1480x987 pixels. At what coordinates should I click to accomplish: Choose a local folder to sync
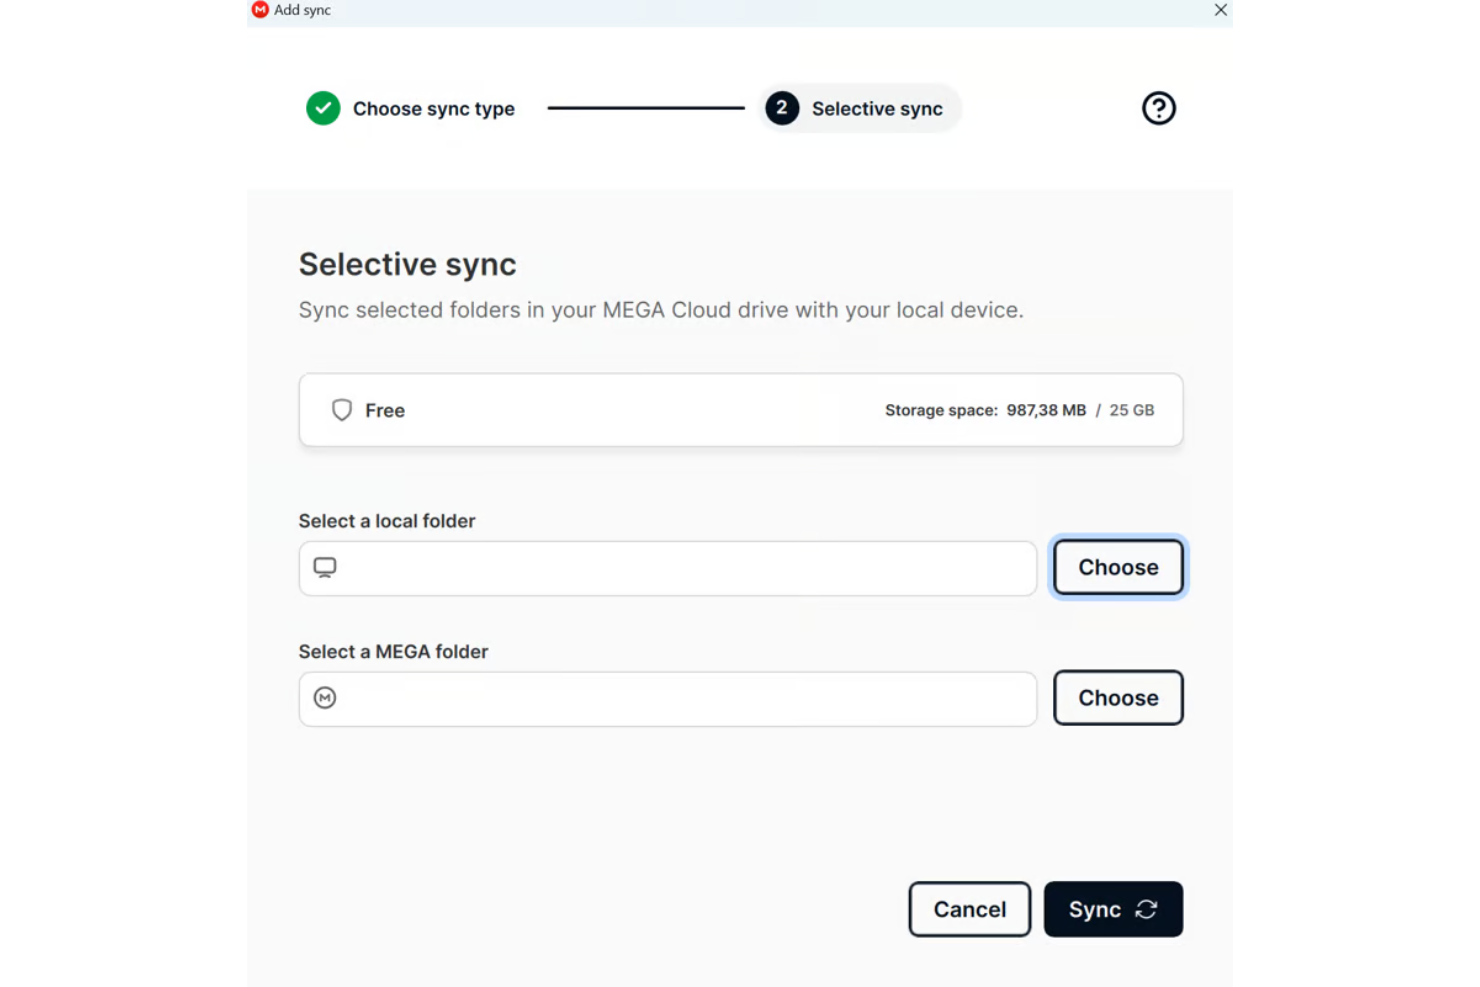(1118, 567)
